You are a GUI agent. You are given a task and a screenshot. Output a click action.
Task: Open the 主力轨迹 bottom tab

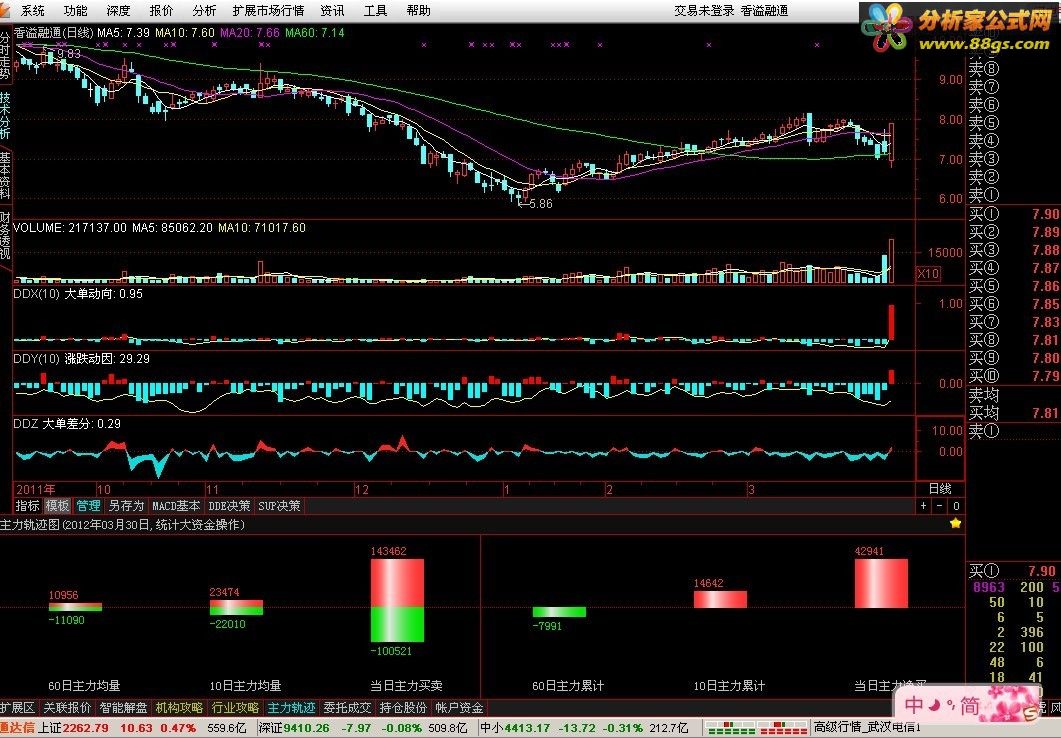292,708
